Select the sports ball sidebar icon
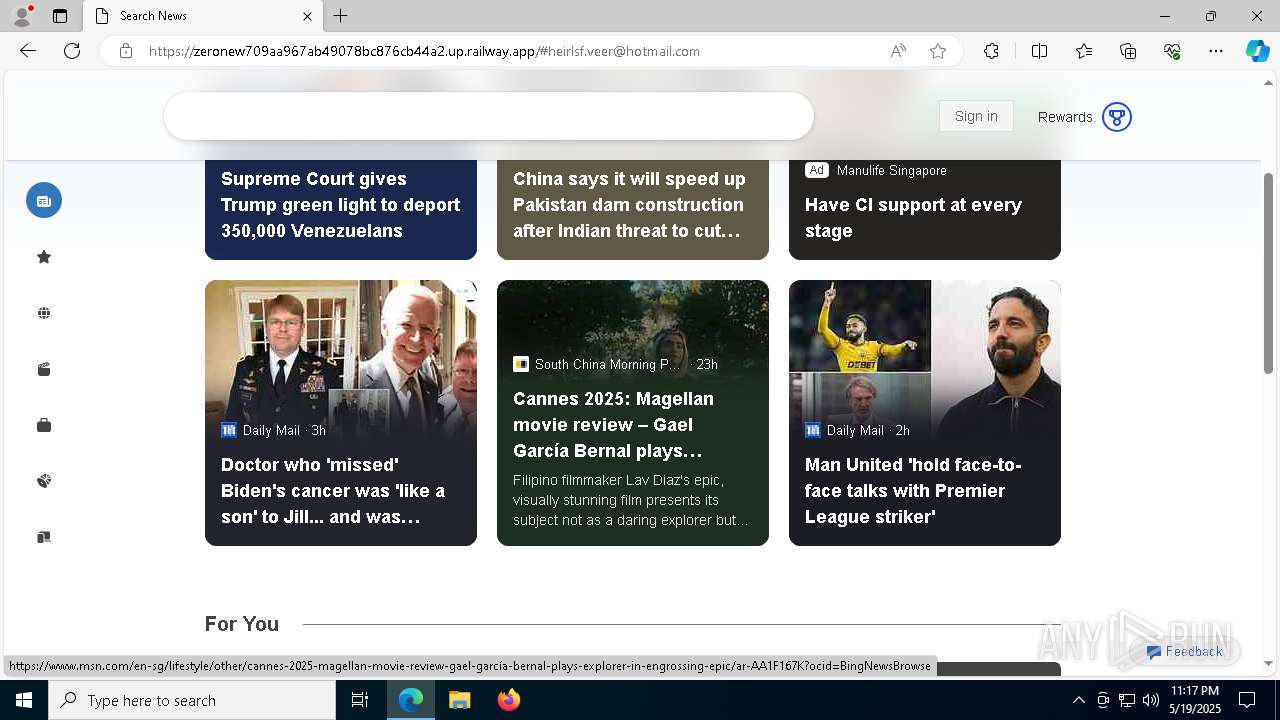 [44, 481]
